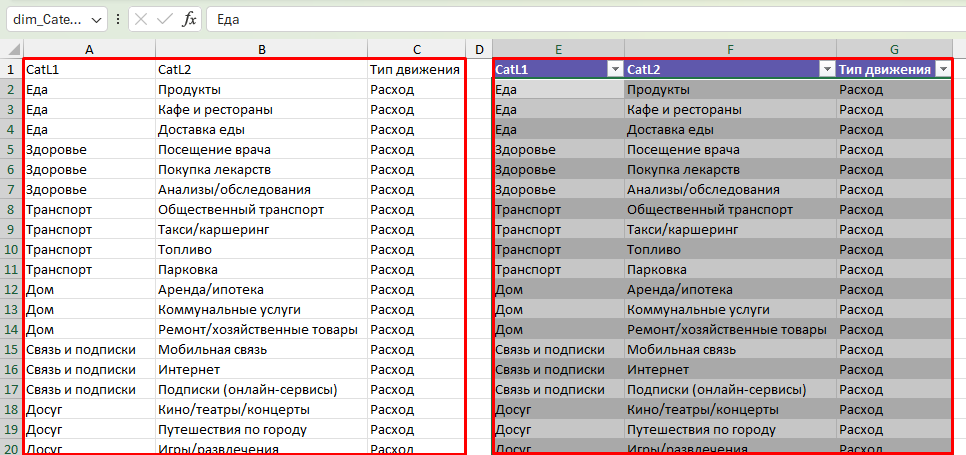Select row 5 header
The height and width of the screenshot is (455, 966).
click(11, 150)
